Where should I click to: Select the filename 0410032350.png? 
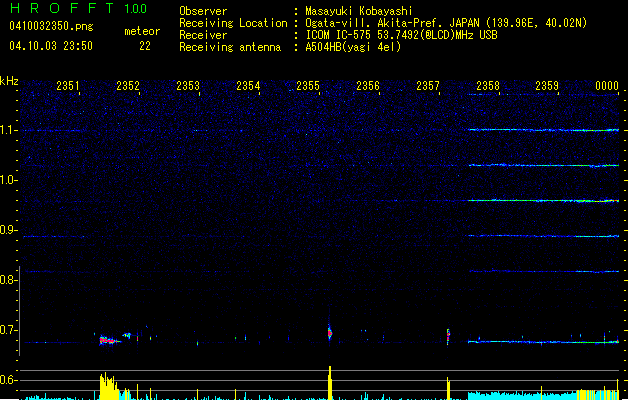coord(51,26)
